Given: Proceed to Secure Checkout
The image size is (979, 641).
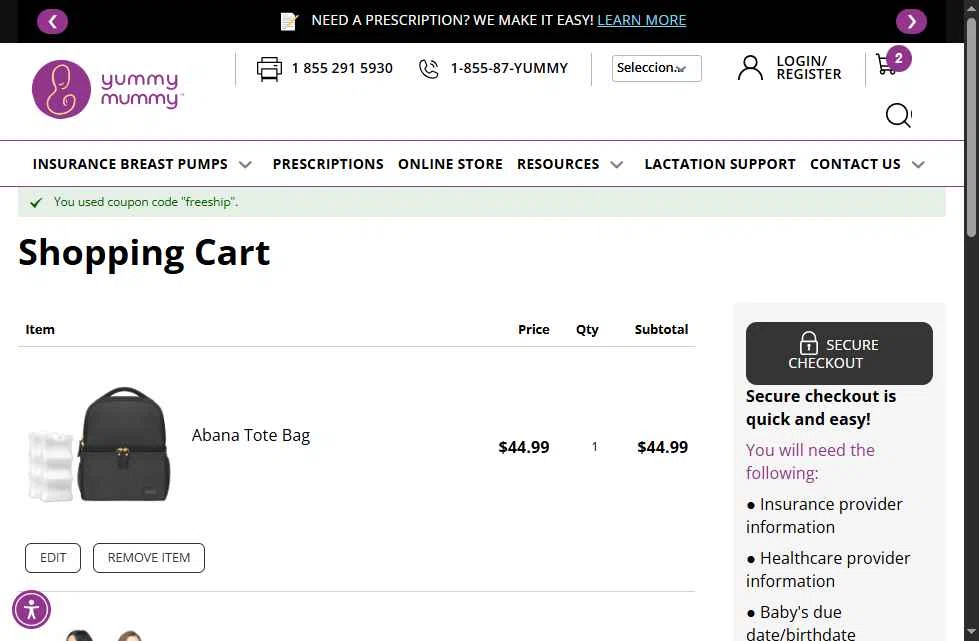Looking at the screenshot, I should [839, 353].
